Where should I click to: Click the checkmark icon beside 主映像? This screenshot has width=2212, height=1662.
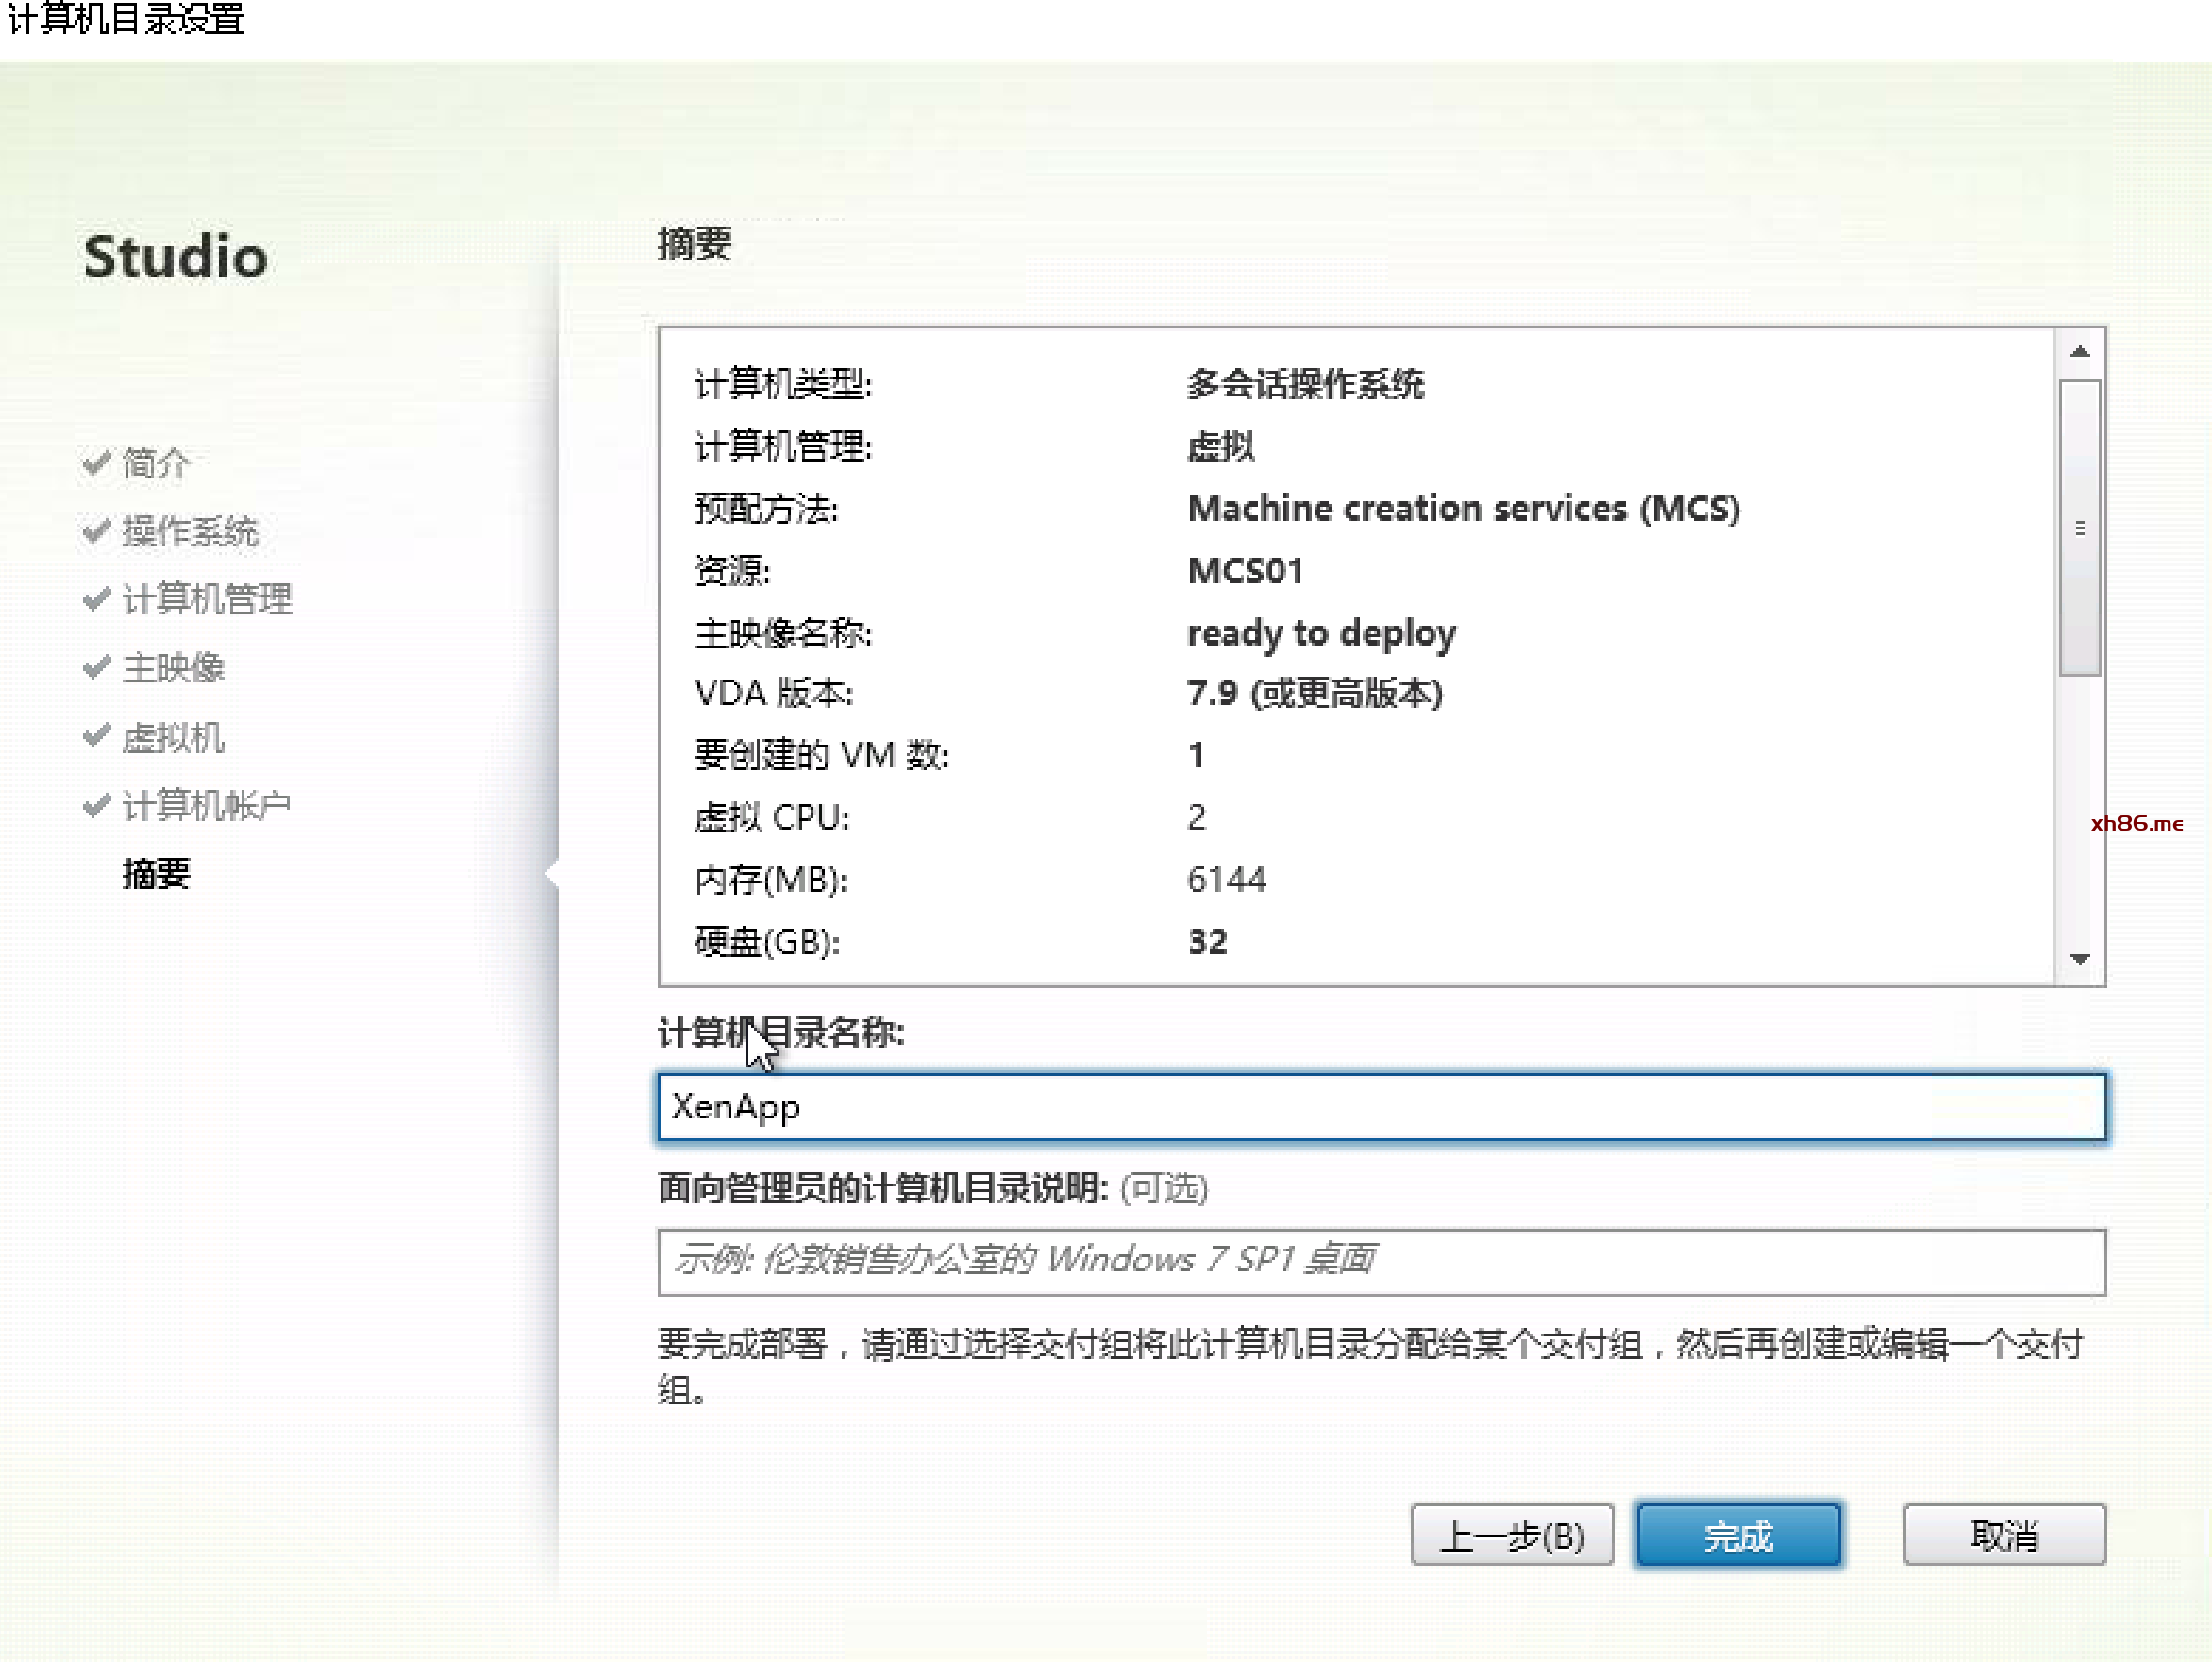click(96, 667)
